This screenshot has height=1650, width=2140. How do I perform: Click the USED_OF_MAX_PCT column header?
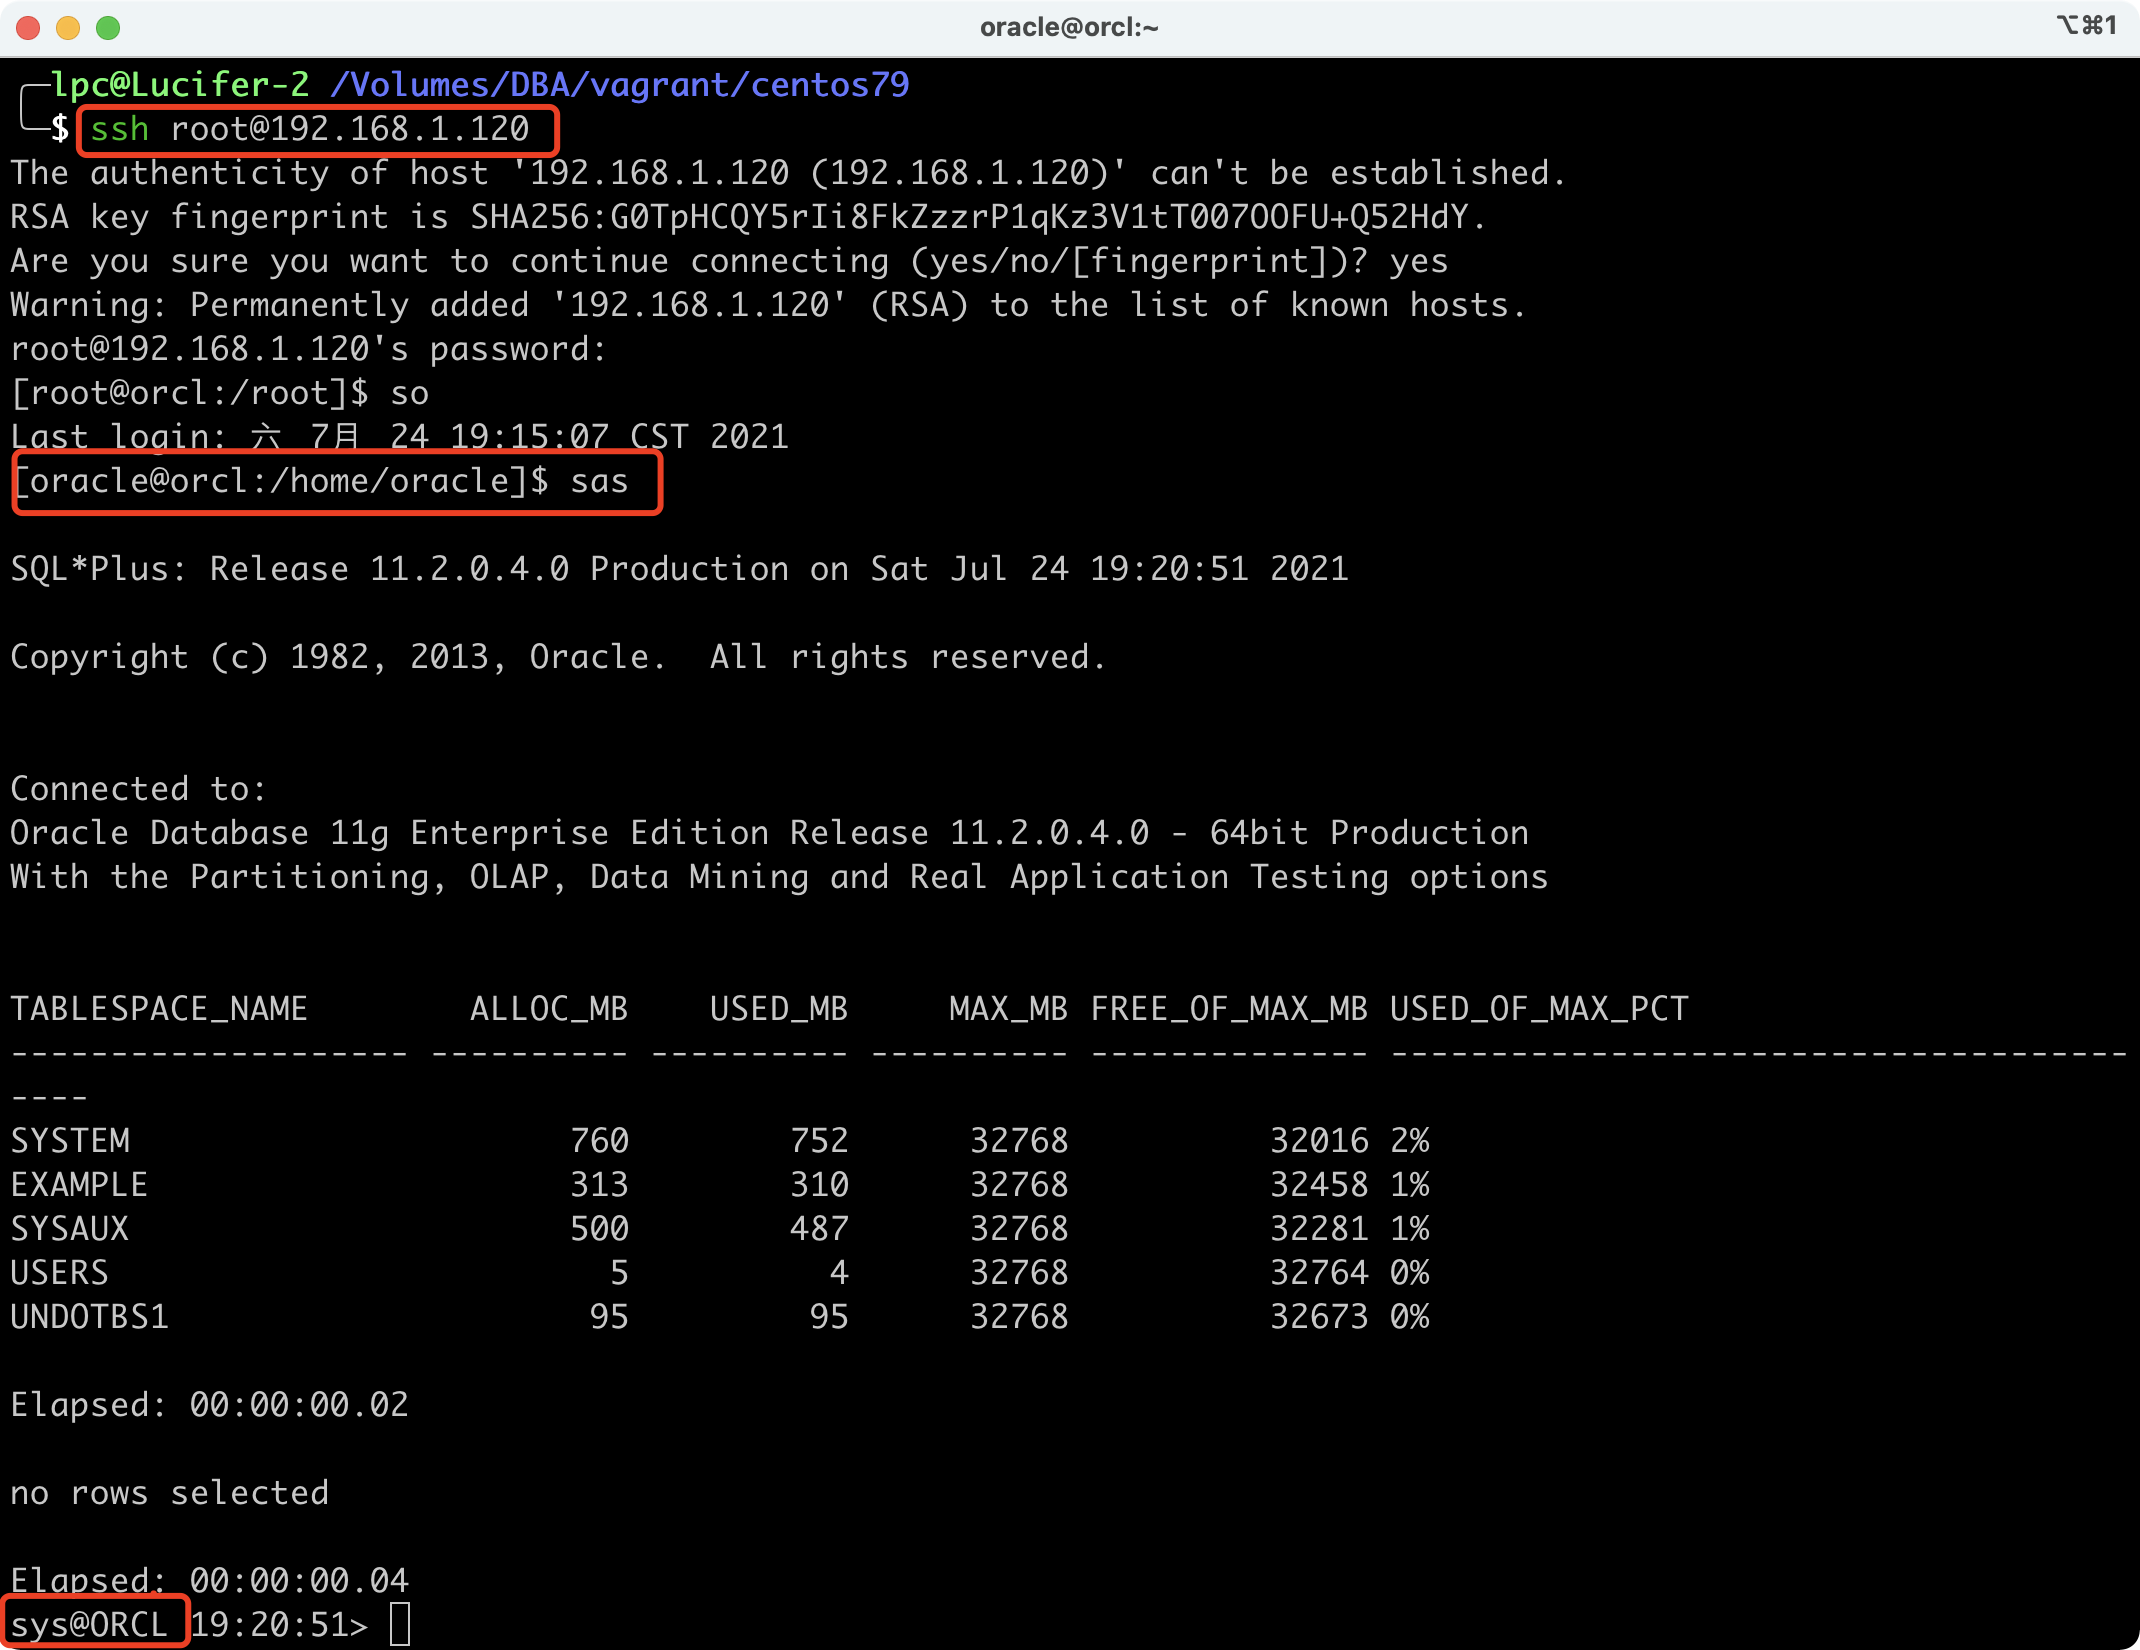[x=1539, y=1009]
